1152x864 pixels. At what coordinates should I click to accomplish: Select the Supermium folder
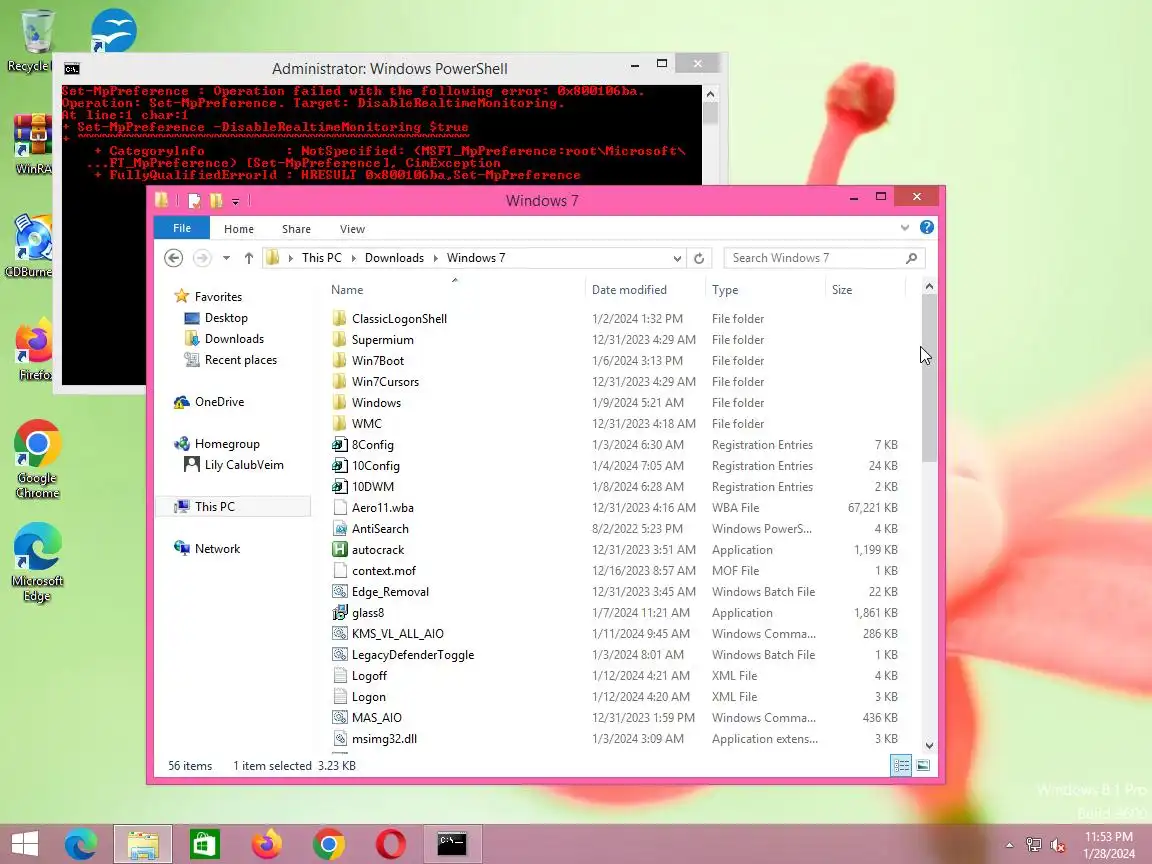382,340
